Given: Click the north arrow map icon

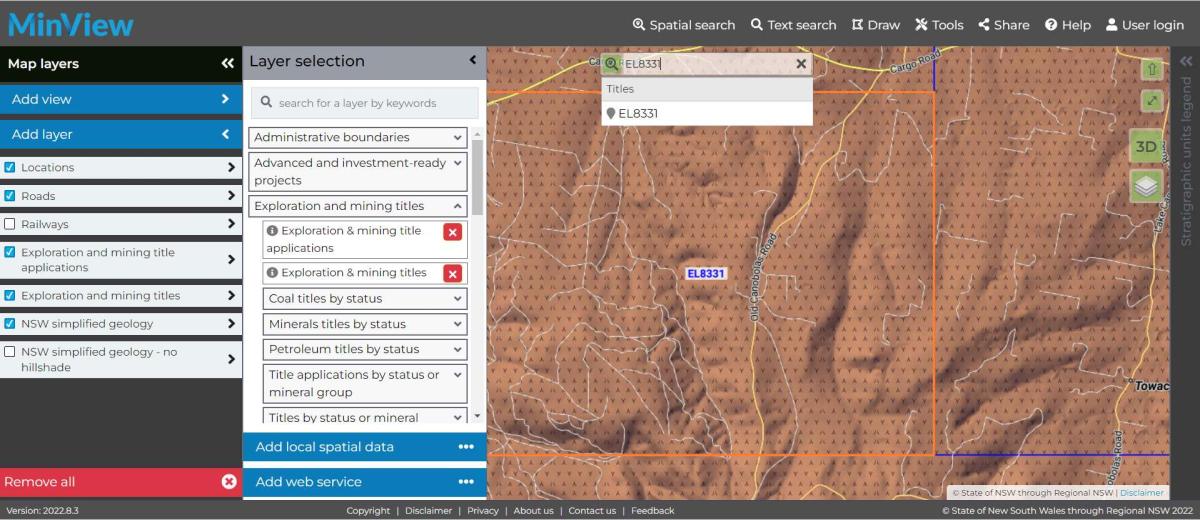Looking at the screenshot, I should coord(1152,70).
